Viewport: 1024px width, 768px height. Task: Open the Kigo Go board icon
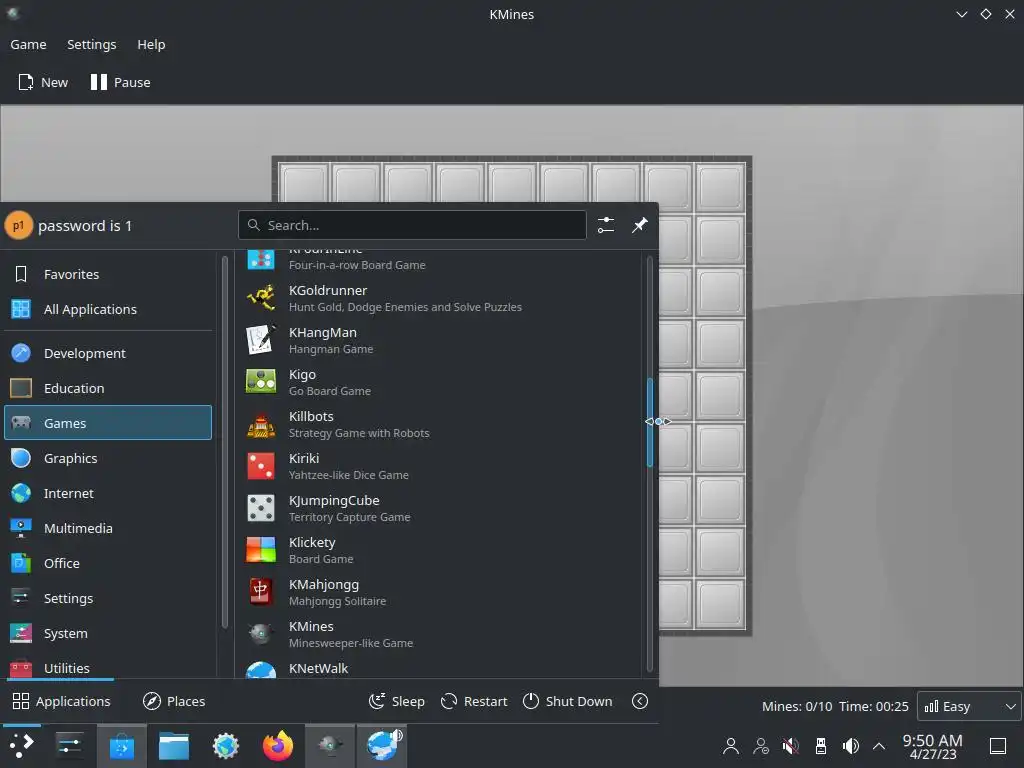coord(261,381)
